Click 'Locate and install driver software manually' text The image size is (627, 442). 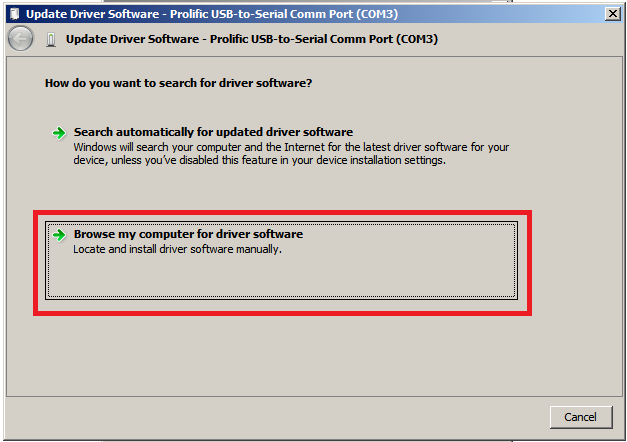coord(177,249)
